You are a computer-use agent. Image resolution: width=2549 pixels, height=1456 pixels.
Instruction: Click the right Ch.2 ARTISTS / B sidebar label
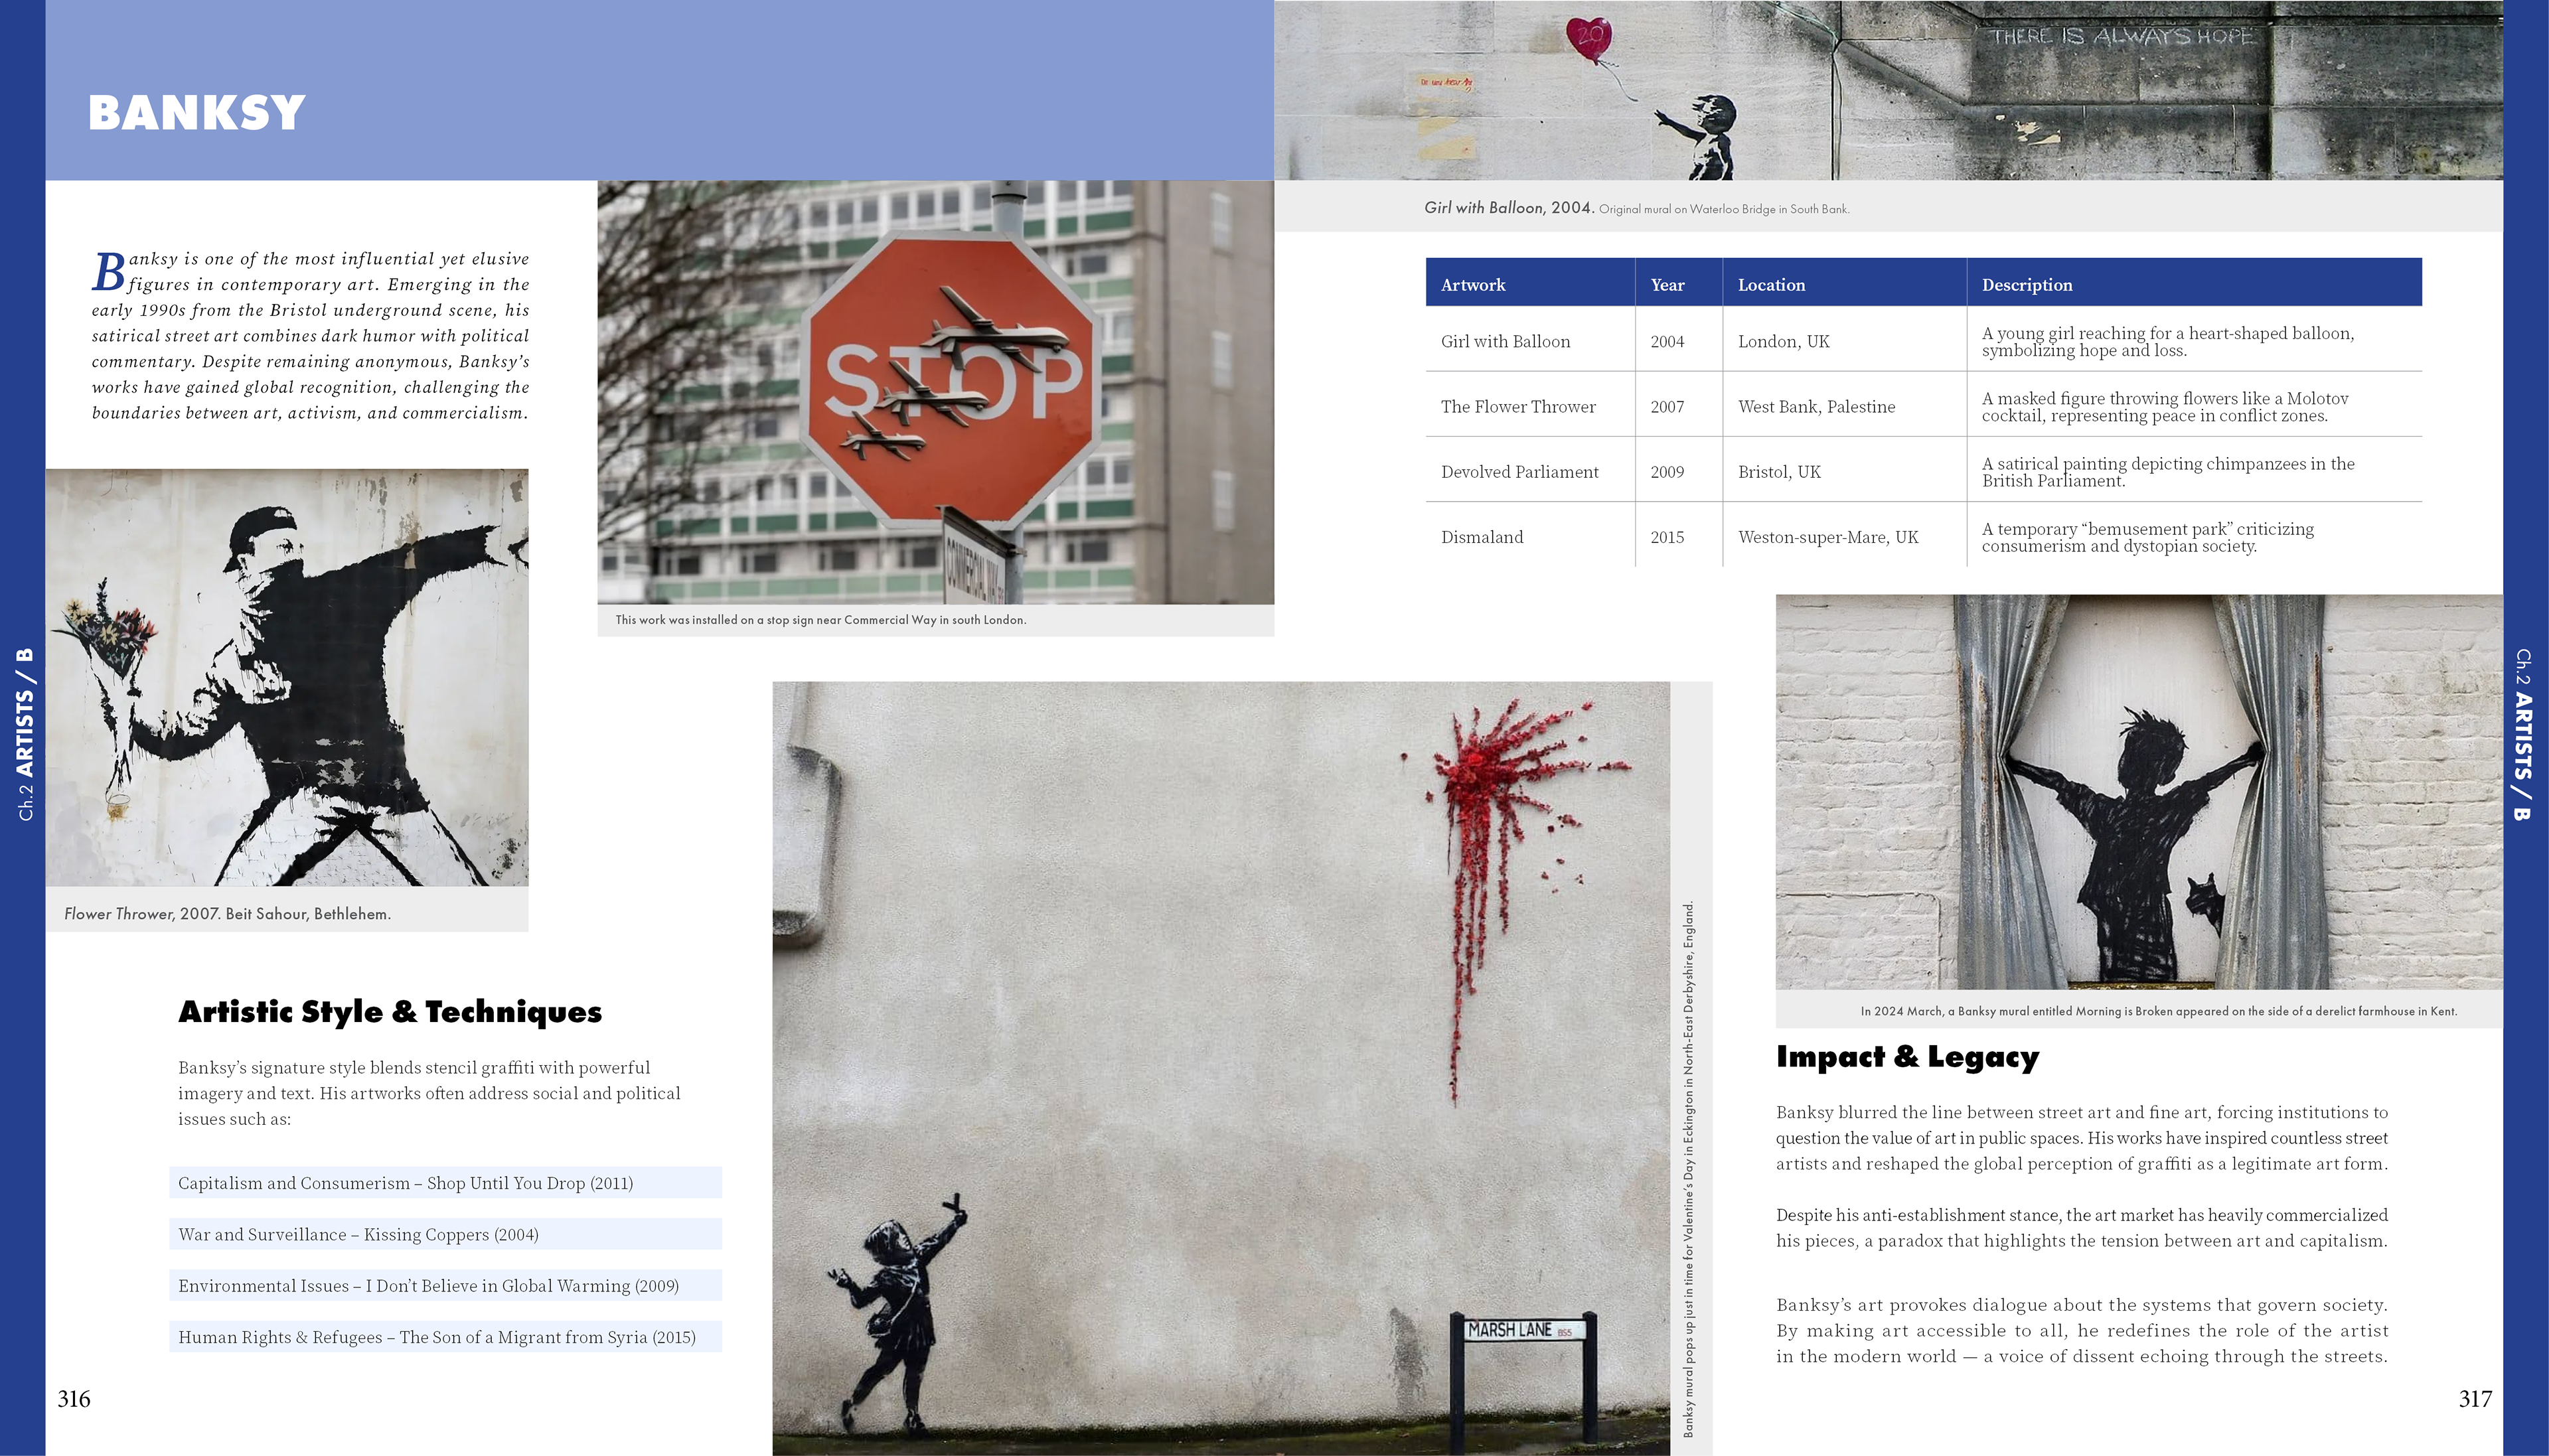click(x=2523, y=734)
